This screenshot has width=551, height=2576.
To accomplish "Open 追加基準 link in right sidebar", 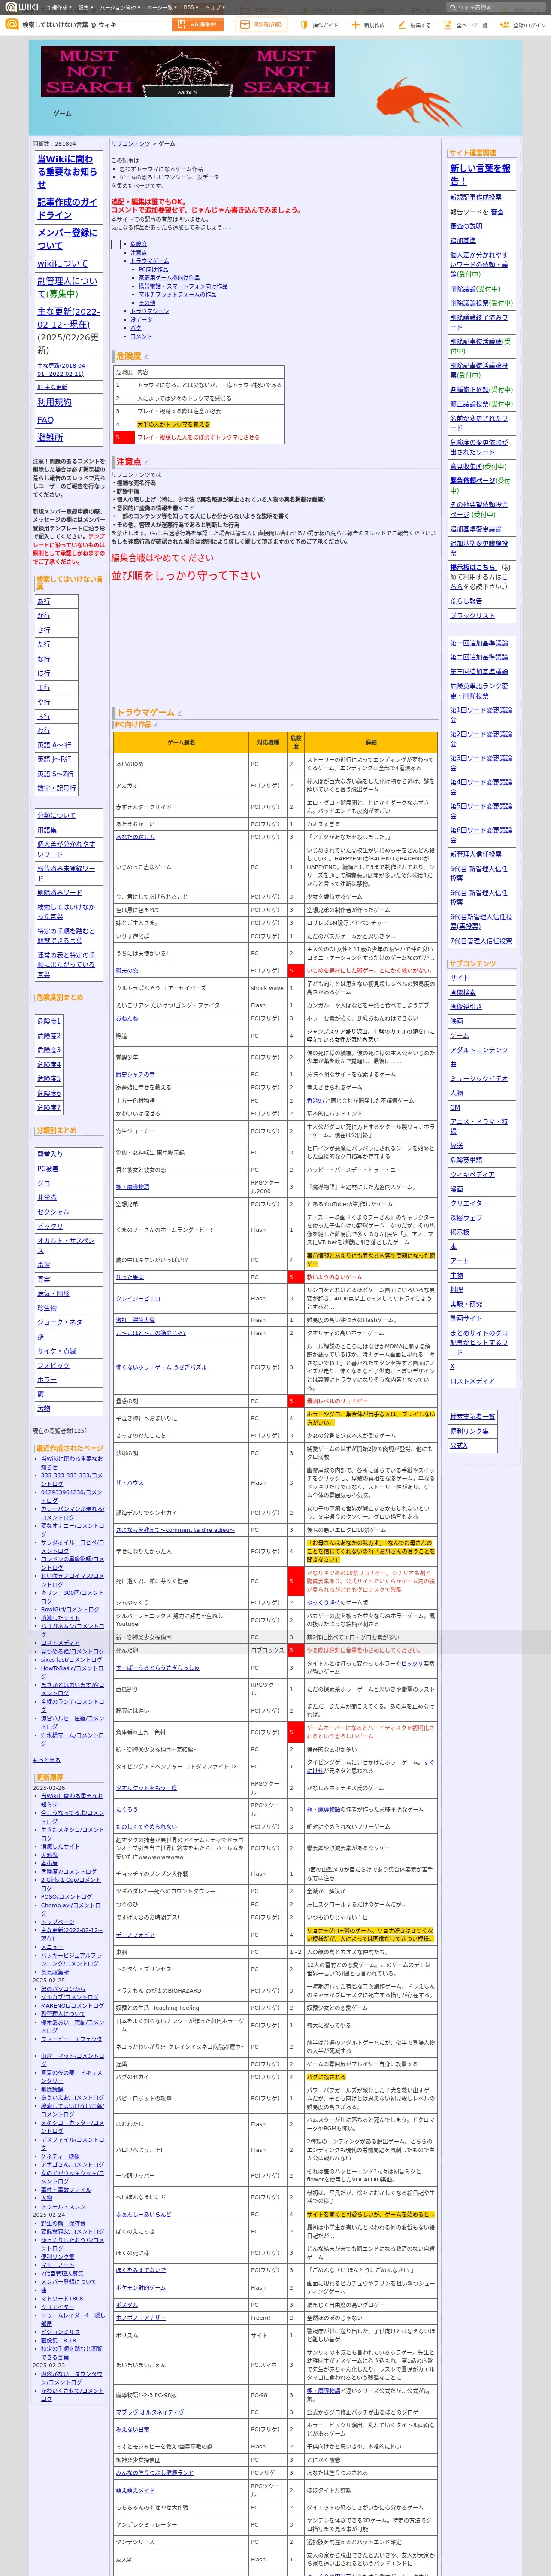I will point(463,241).
